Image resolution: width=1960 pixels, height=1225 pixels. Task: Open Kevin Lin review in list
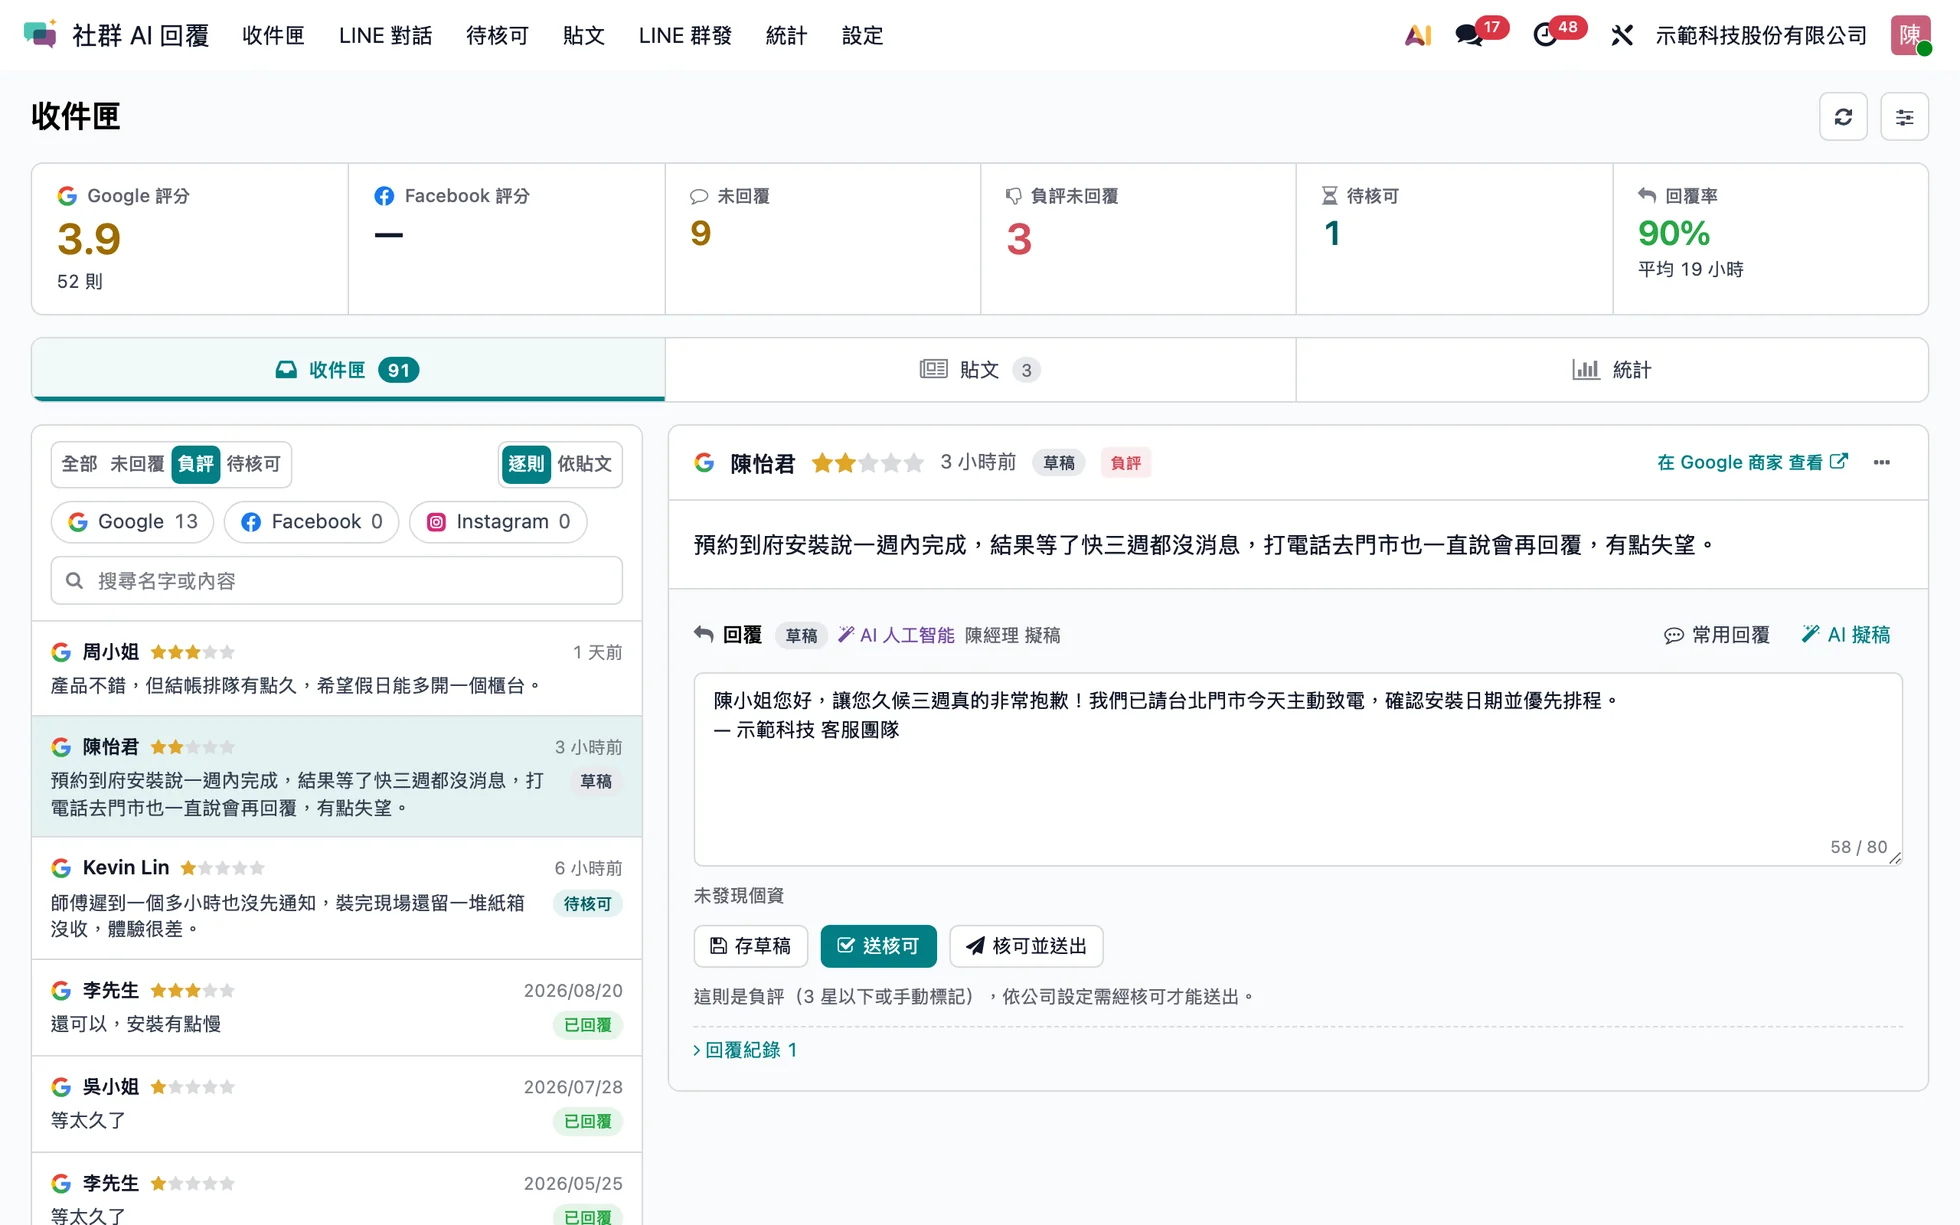pos(337,898)
